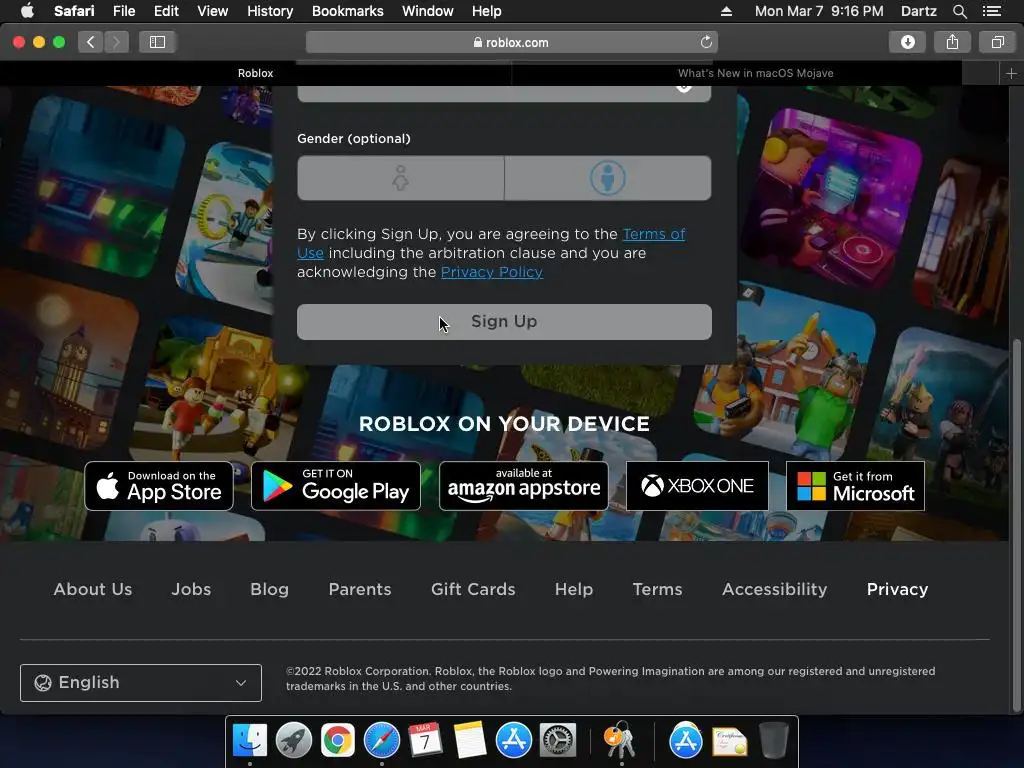The width and height of the screenshot is (1024, 768).
Task: Open the Share sheet in Safari
Action: [x=953, y=42]
